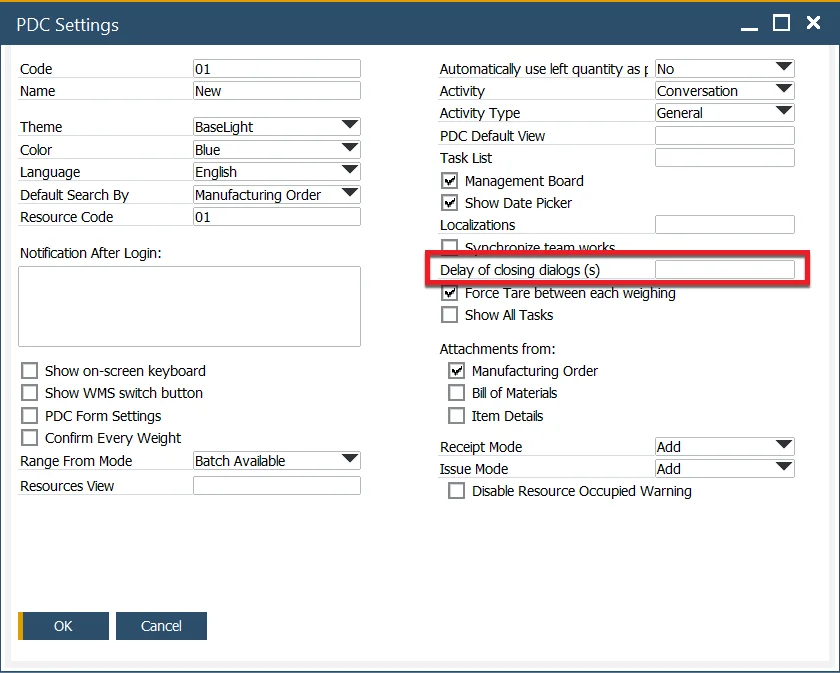840x673 pixels.
Task: Click the Resources View field
Action: click(x=277, y=485)
